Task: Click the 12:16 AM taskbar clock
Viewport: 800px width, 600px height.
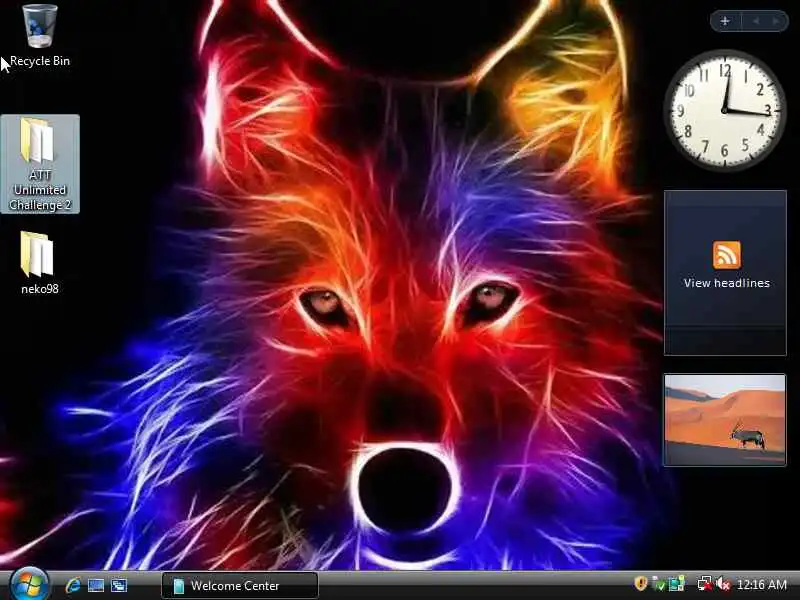Action: [x=762, y=584]
